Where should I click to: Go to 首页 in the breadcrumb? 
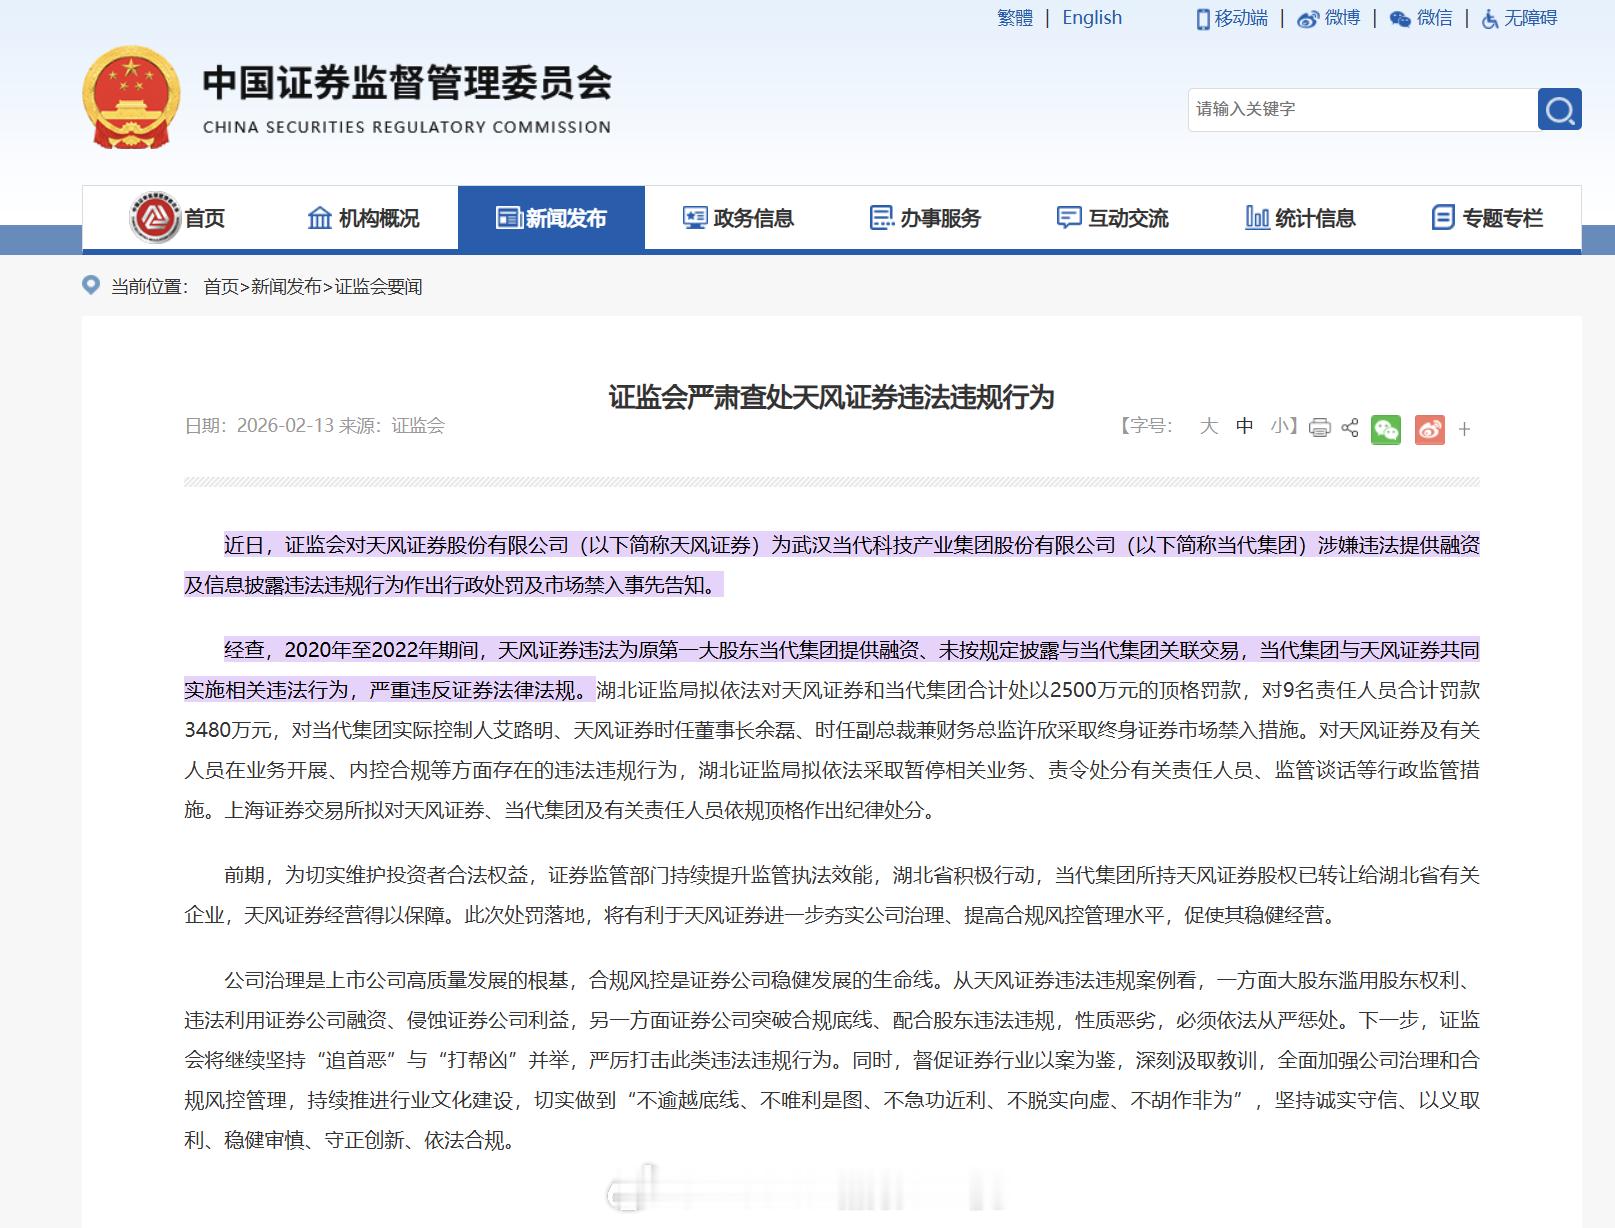click(221, 287)
